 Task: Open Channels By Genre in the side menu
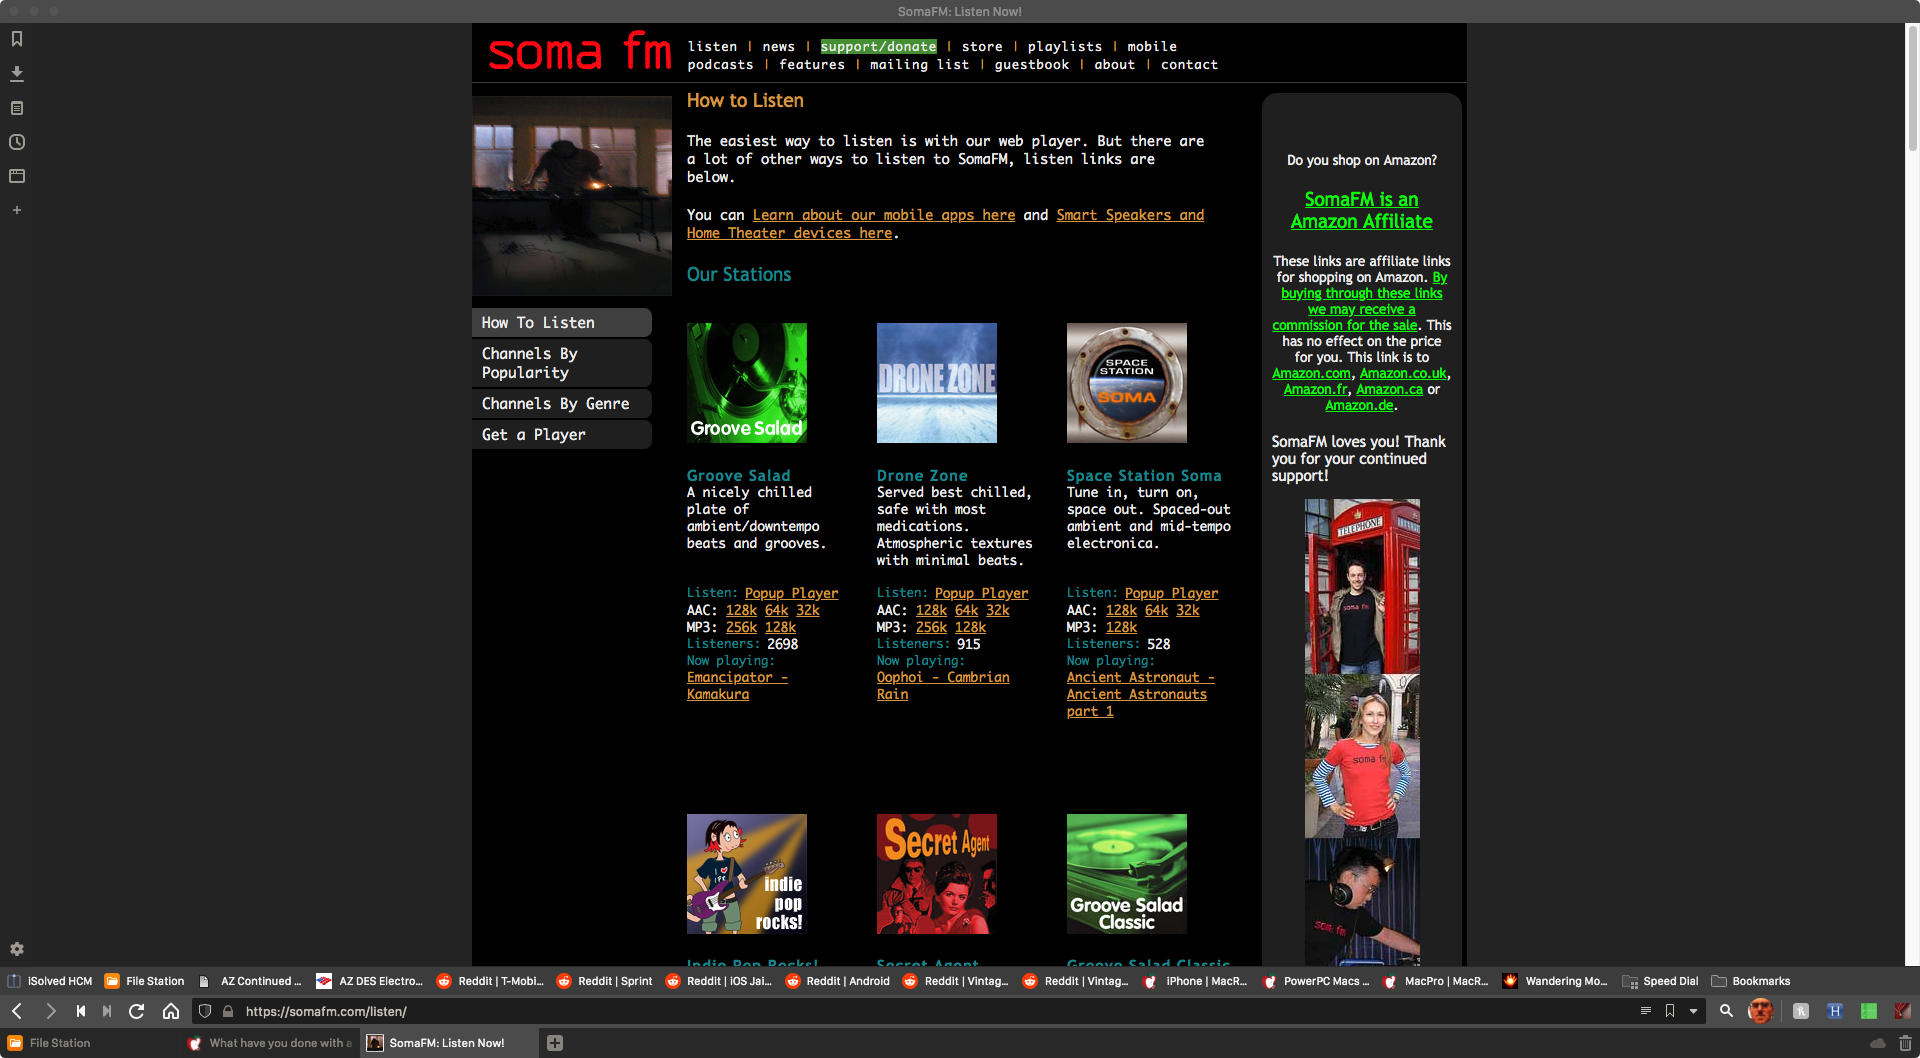(x=562, y=404)
